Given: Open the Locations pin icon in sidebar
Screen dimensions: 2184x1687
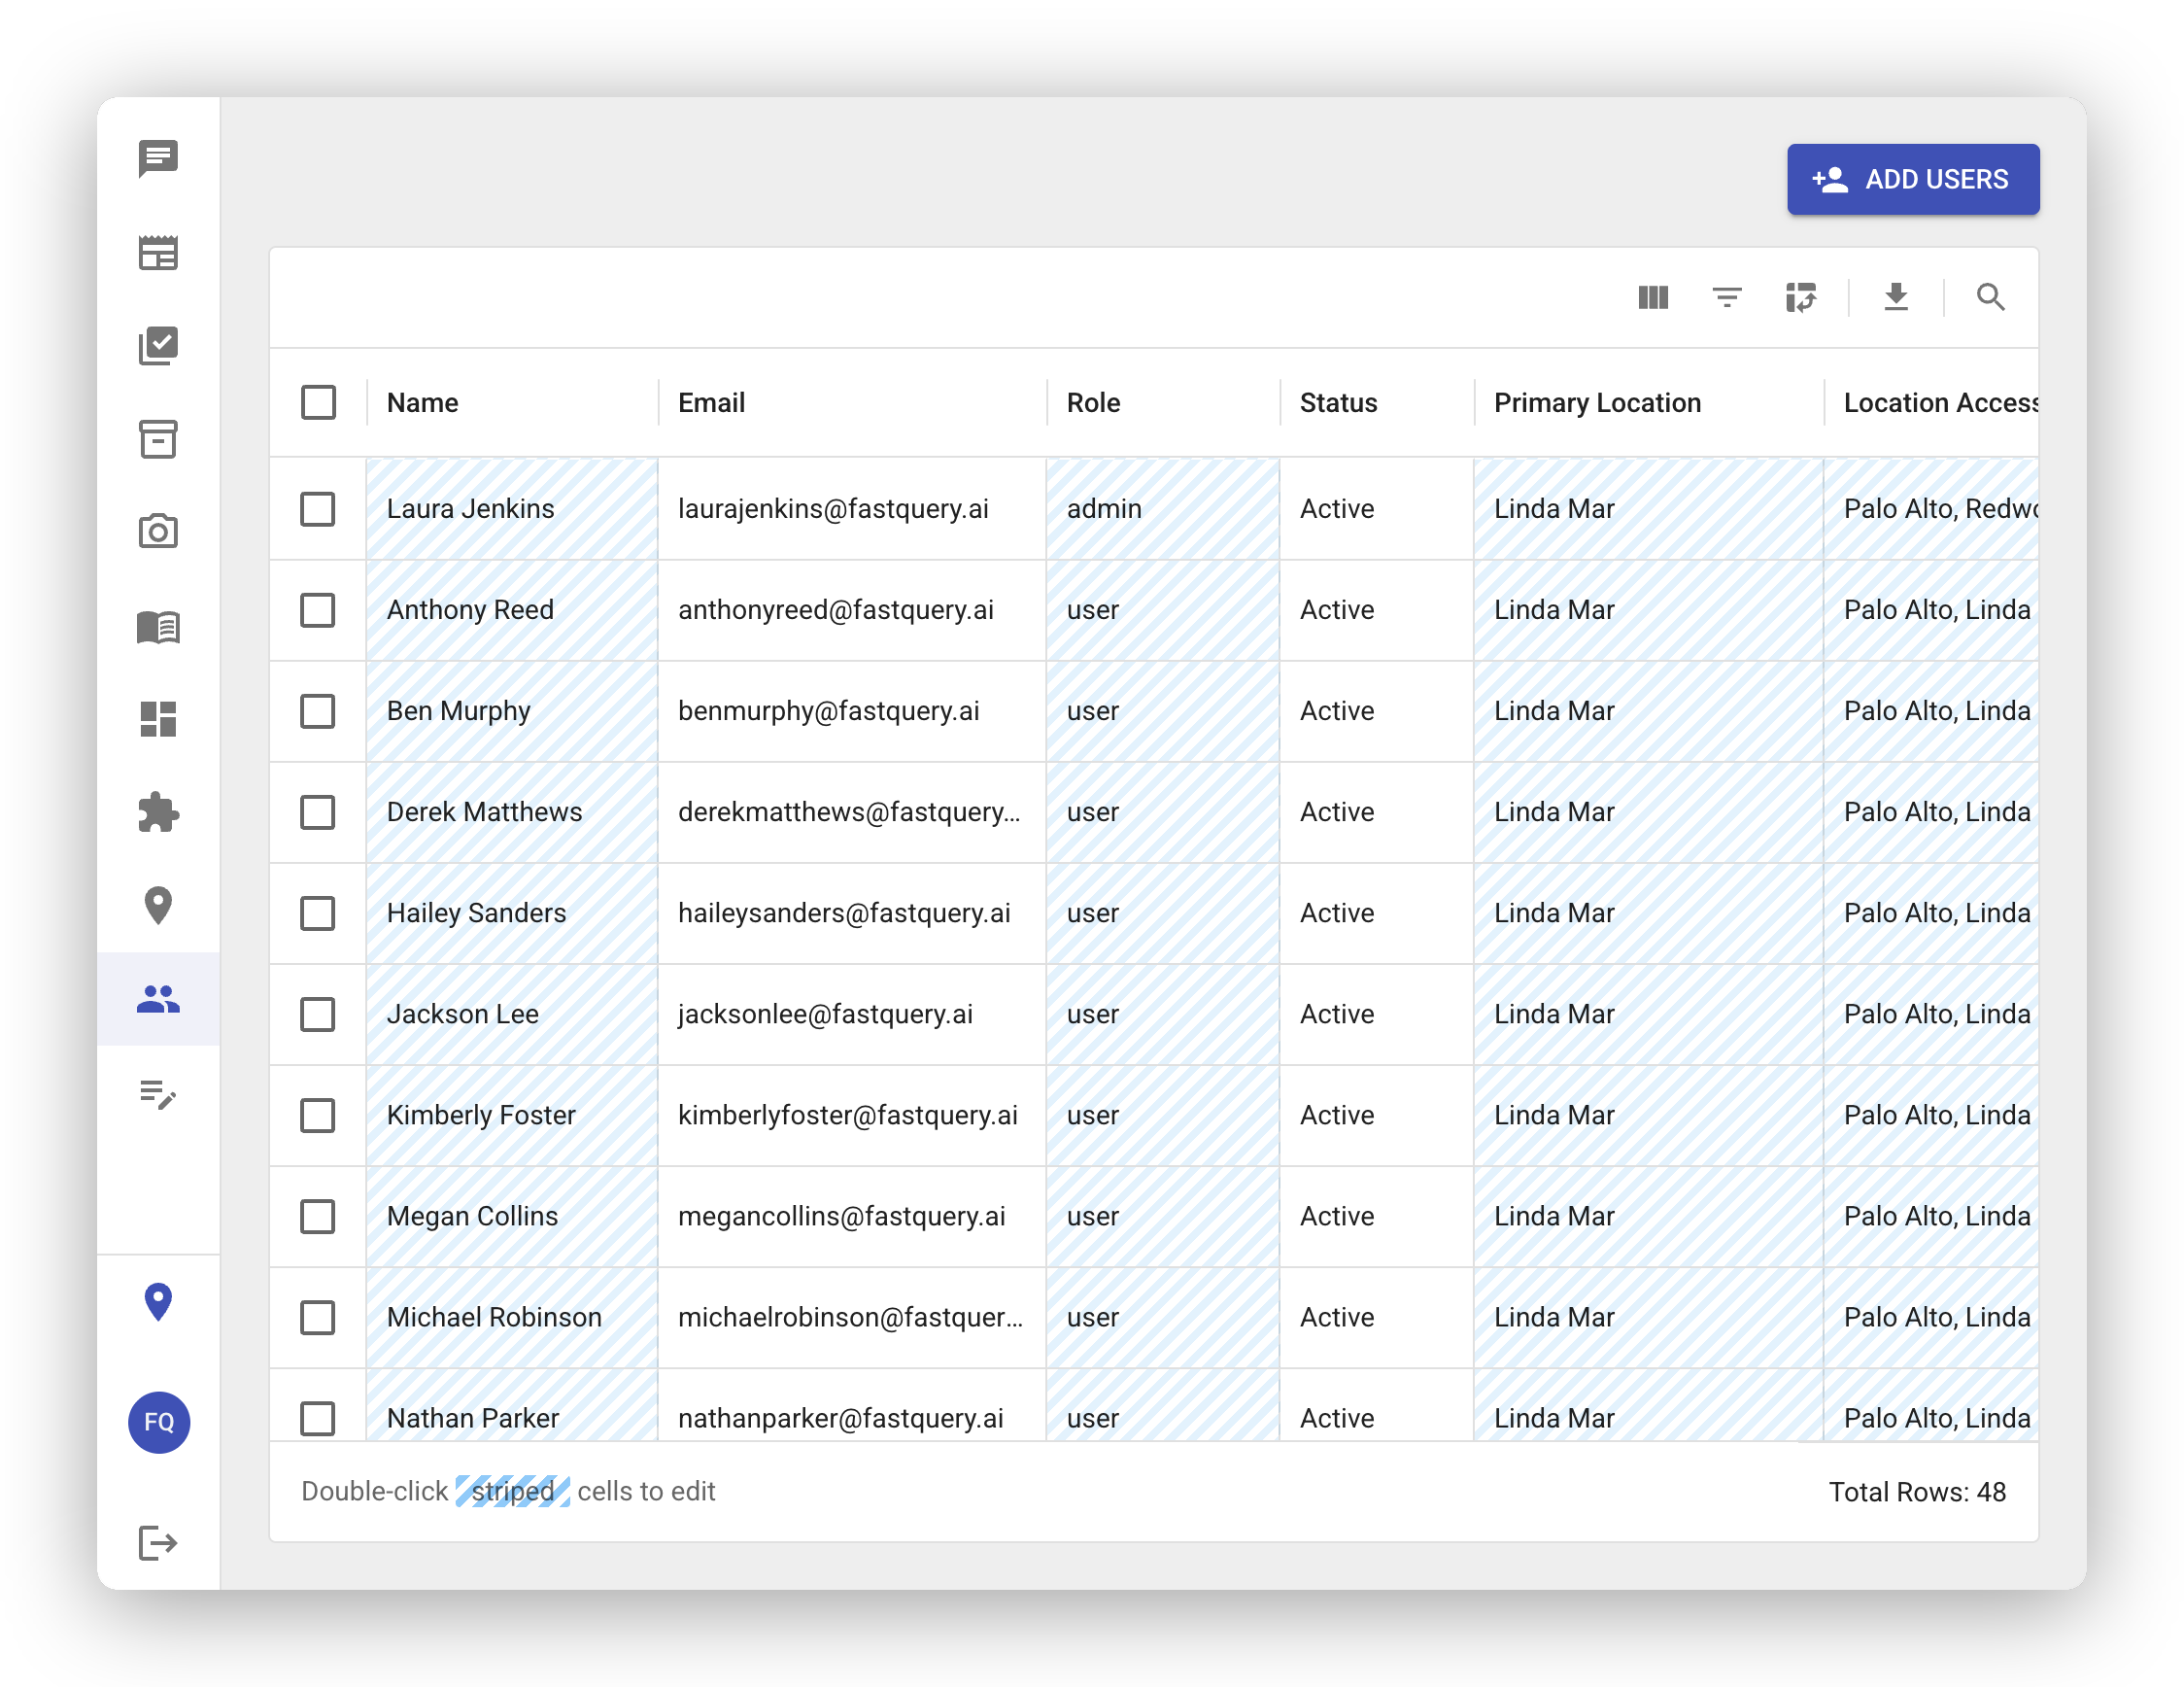Looking at the screenshot, I should point(158,905).
